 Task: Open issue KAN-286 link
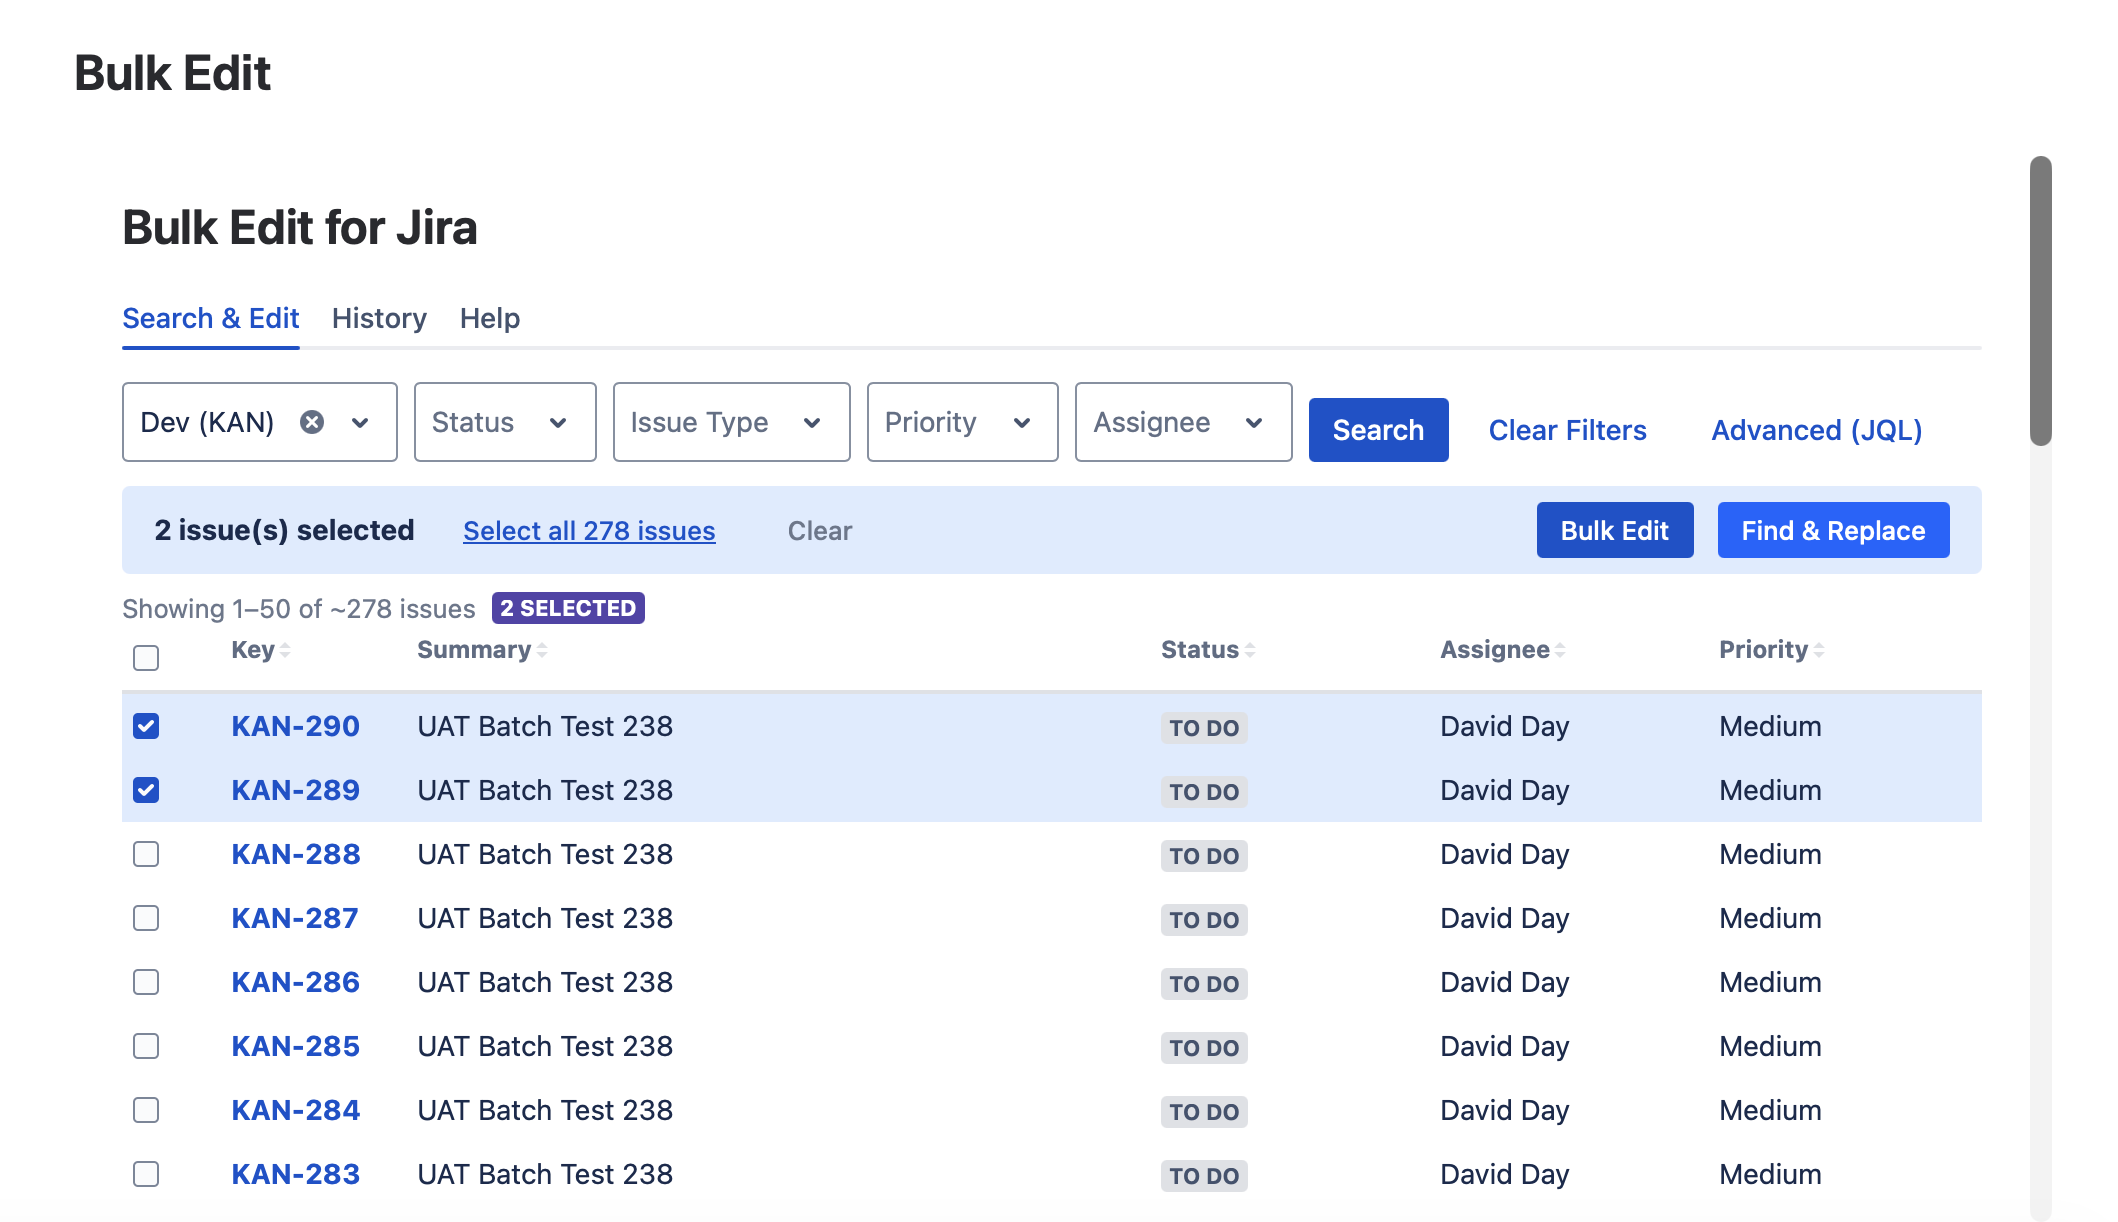[x=295, y=982]
